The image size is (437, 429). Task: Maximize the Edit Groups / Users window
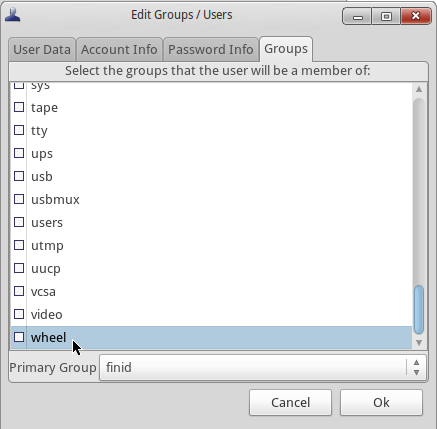point(386,16)
